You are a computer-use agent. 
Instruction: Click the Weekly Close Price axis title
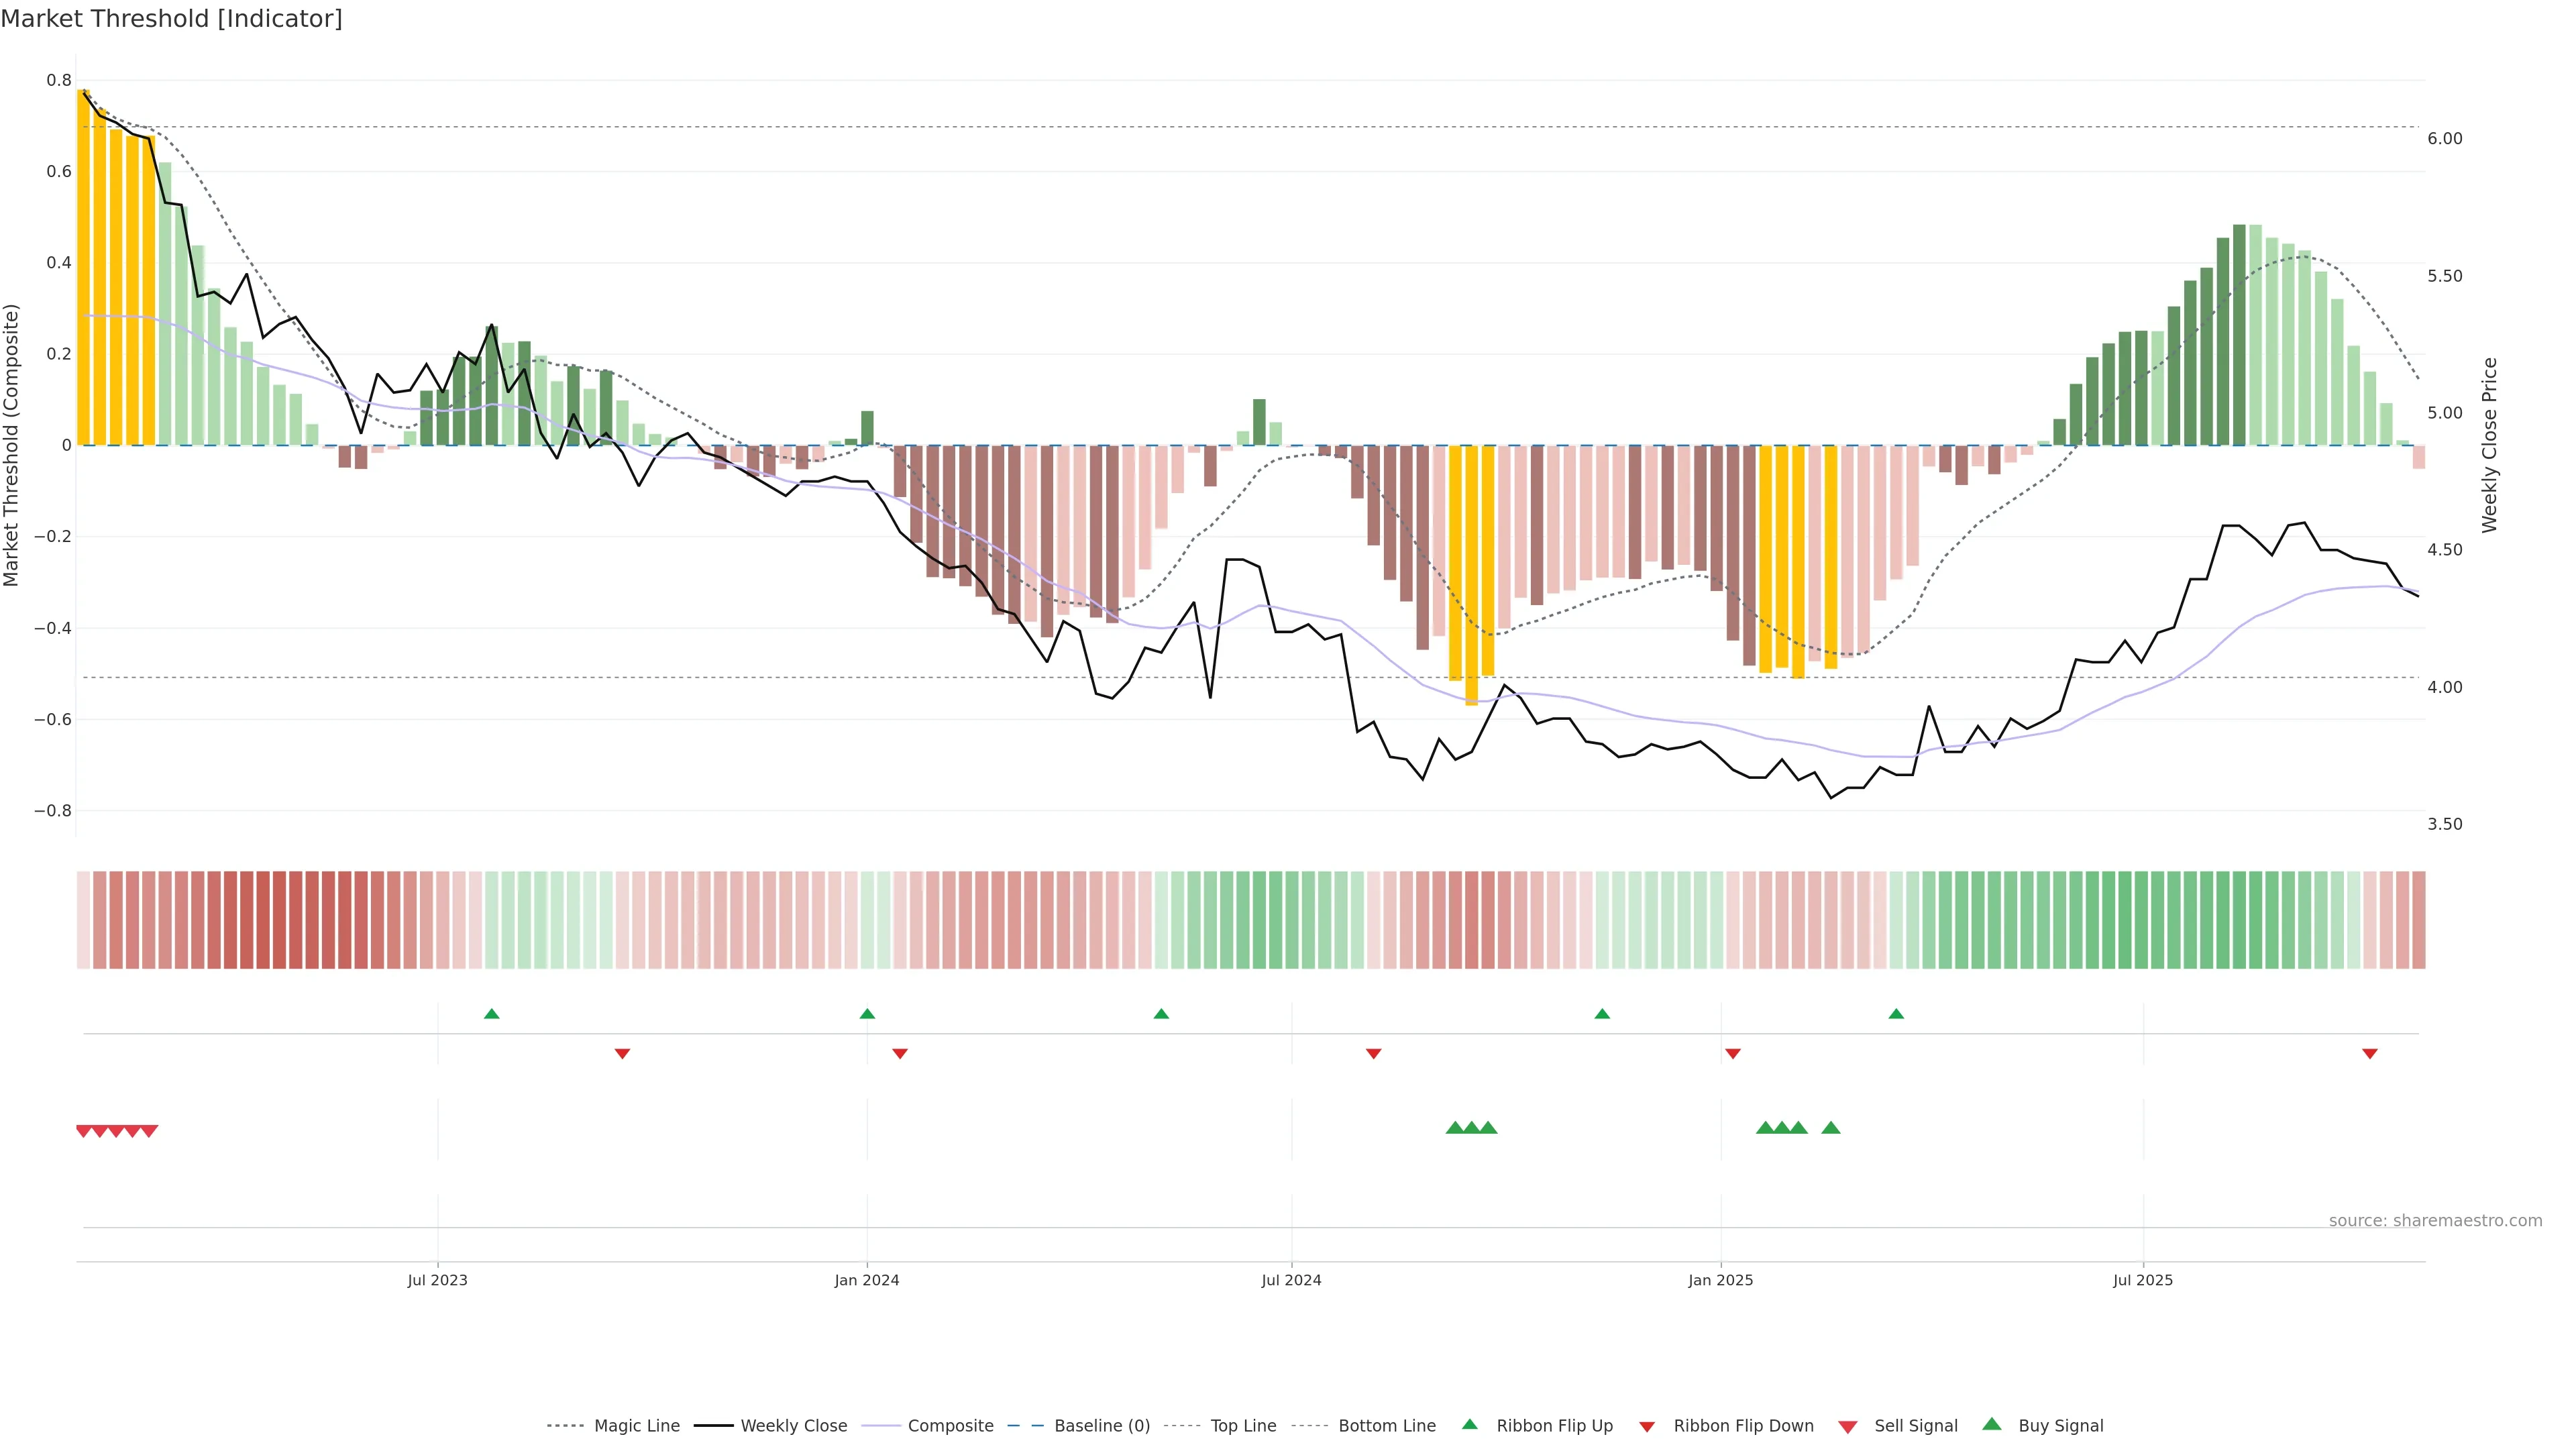point(2489,445)
